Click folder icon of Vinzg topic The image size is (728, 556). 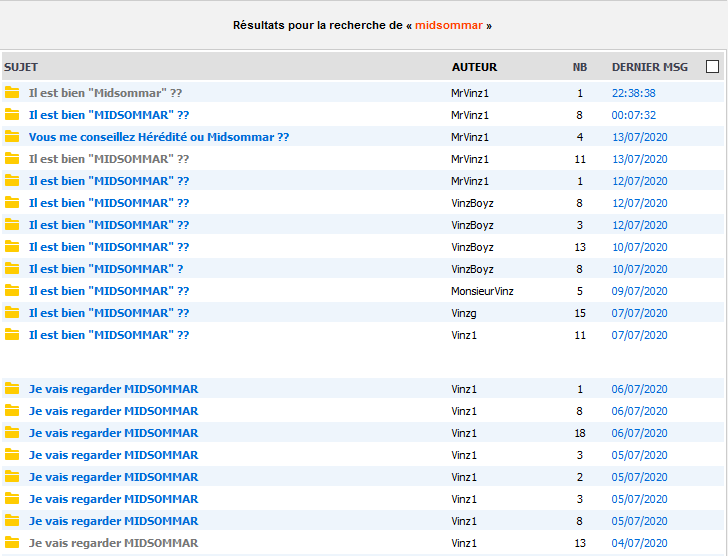12,313
